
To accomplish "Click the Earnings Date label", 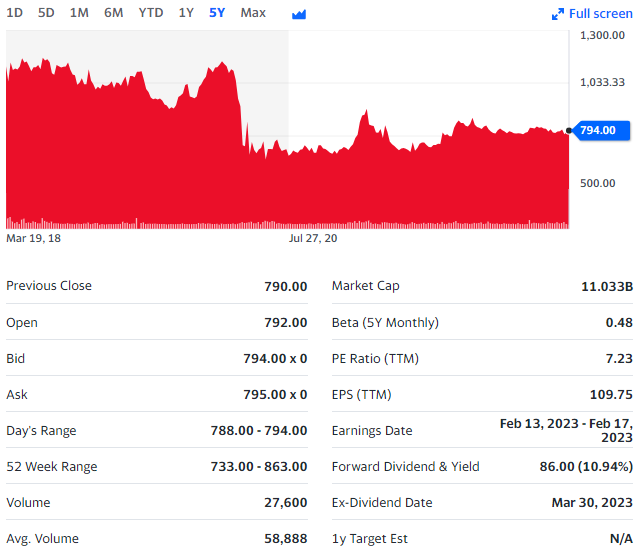I will pyautogui.click(x=372, y=431).
